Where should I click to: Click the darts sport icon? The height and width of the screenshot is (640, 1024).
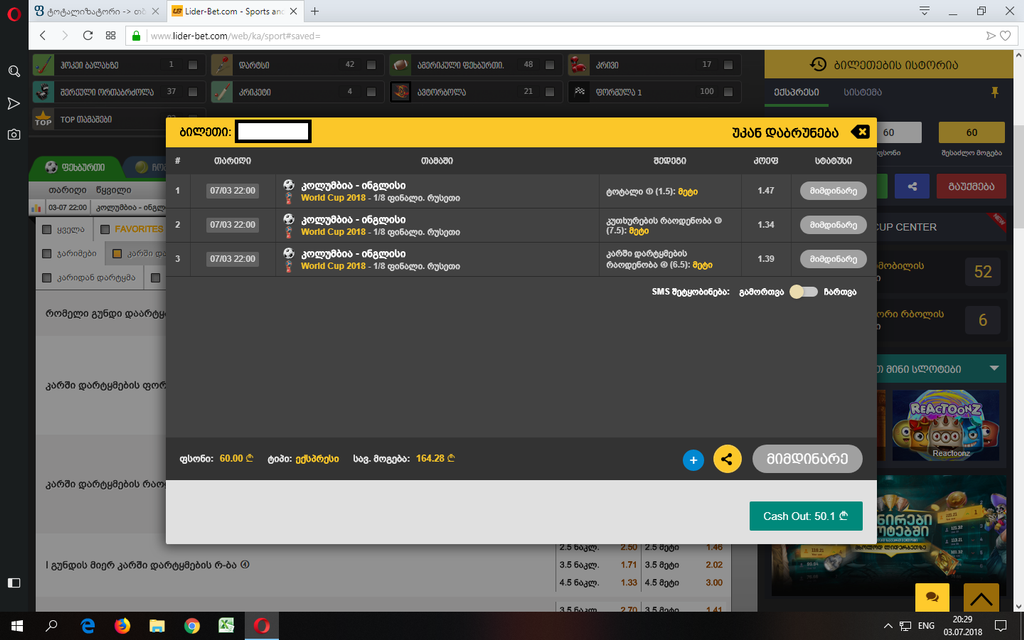point(222,65)
